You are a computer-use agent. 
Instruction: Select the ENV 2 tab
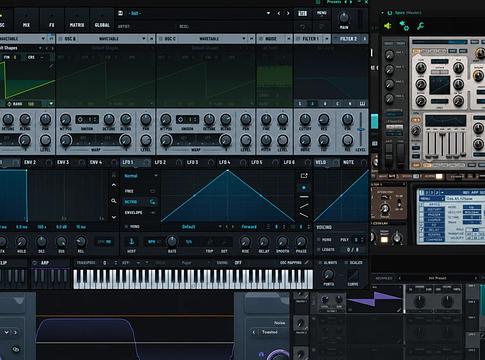[30, 162]
